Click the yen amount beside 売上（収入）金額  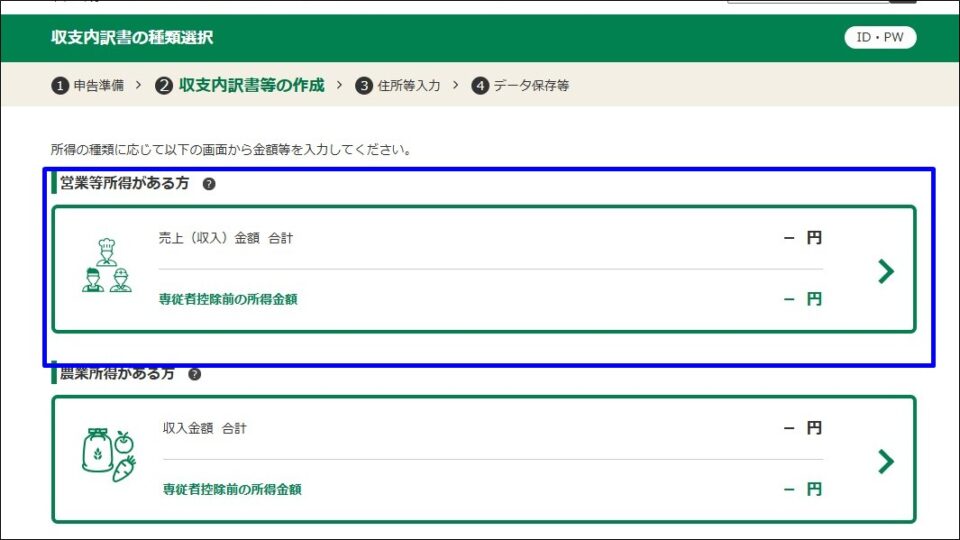[803, 239]
